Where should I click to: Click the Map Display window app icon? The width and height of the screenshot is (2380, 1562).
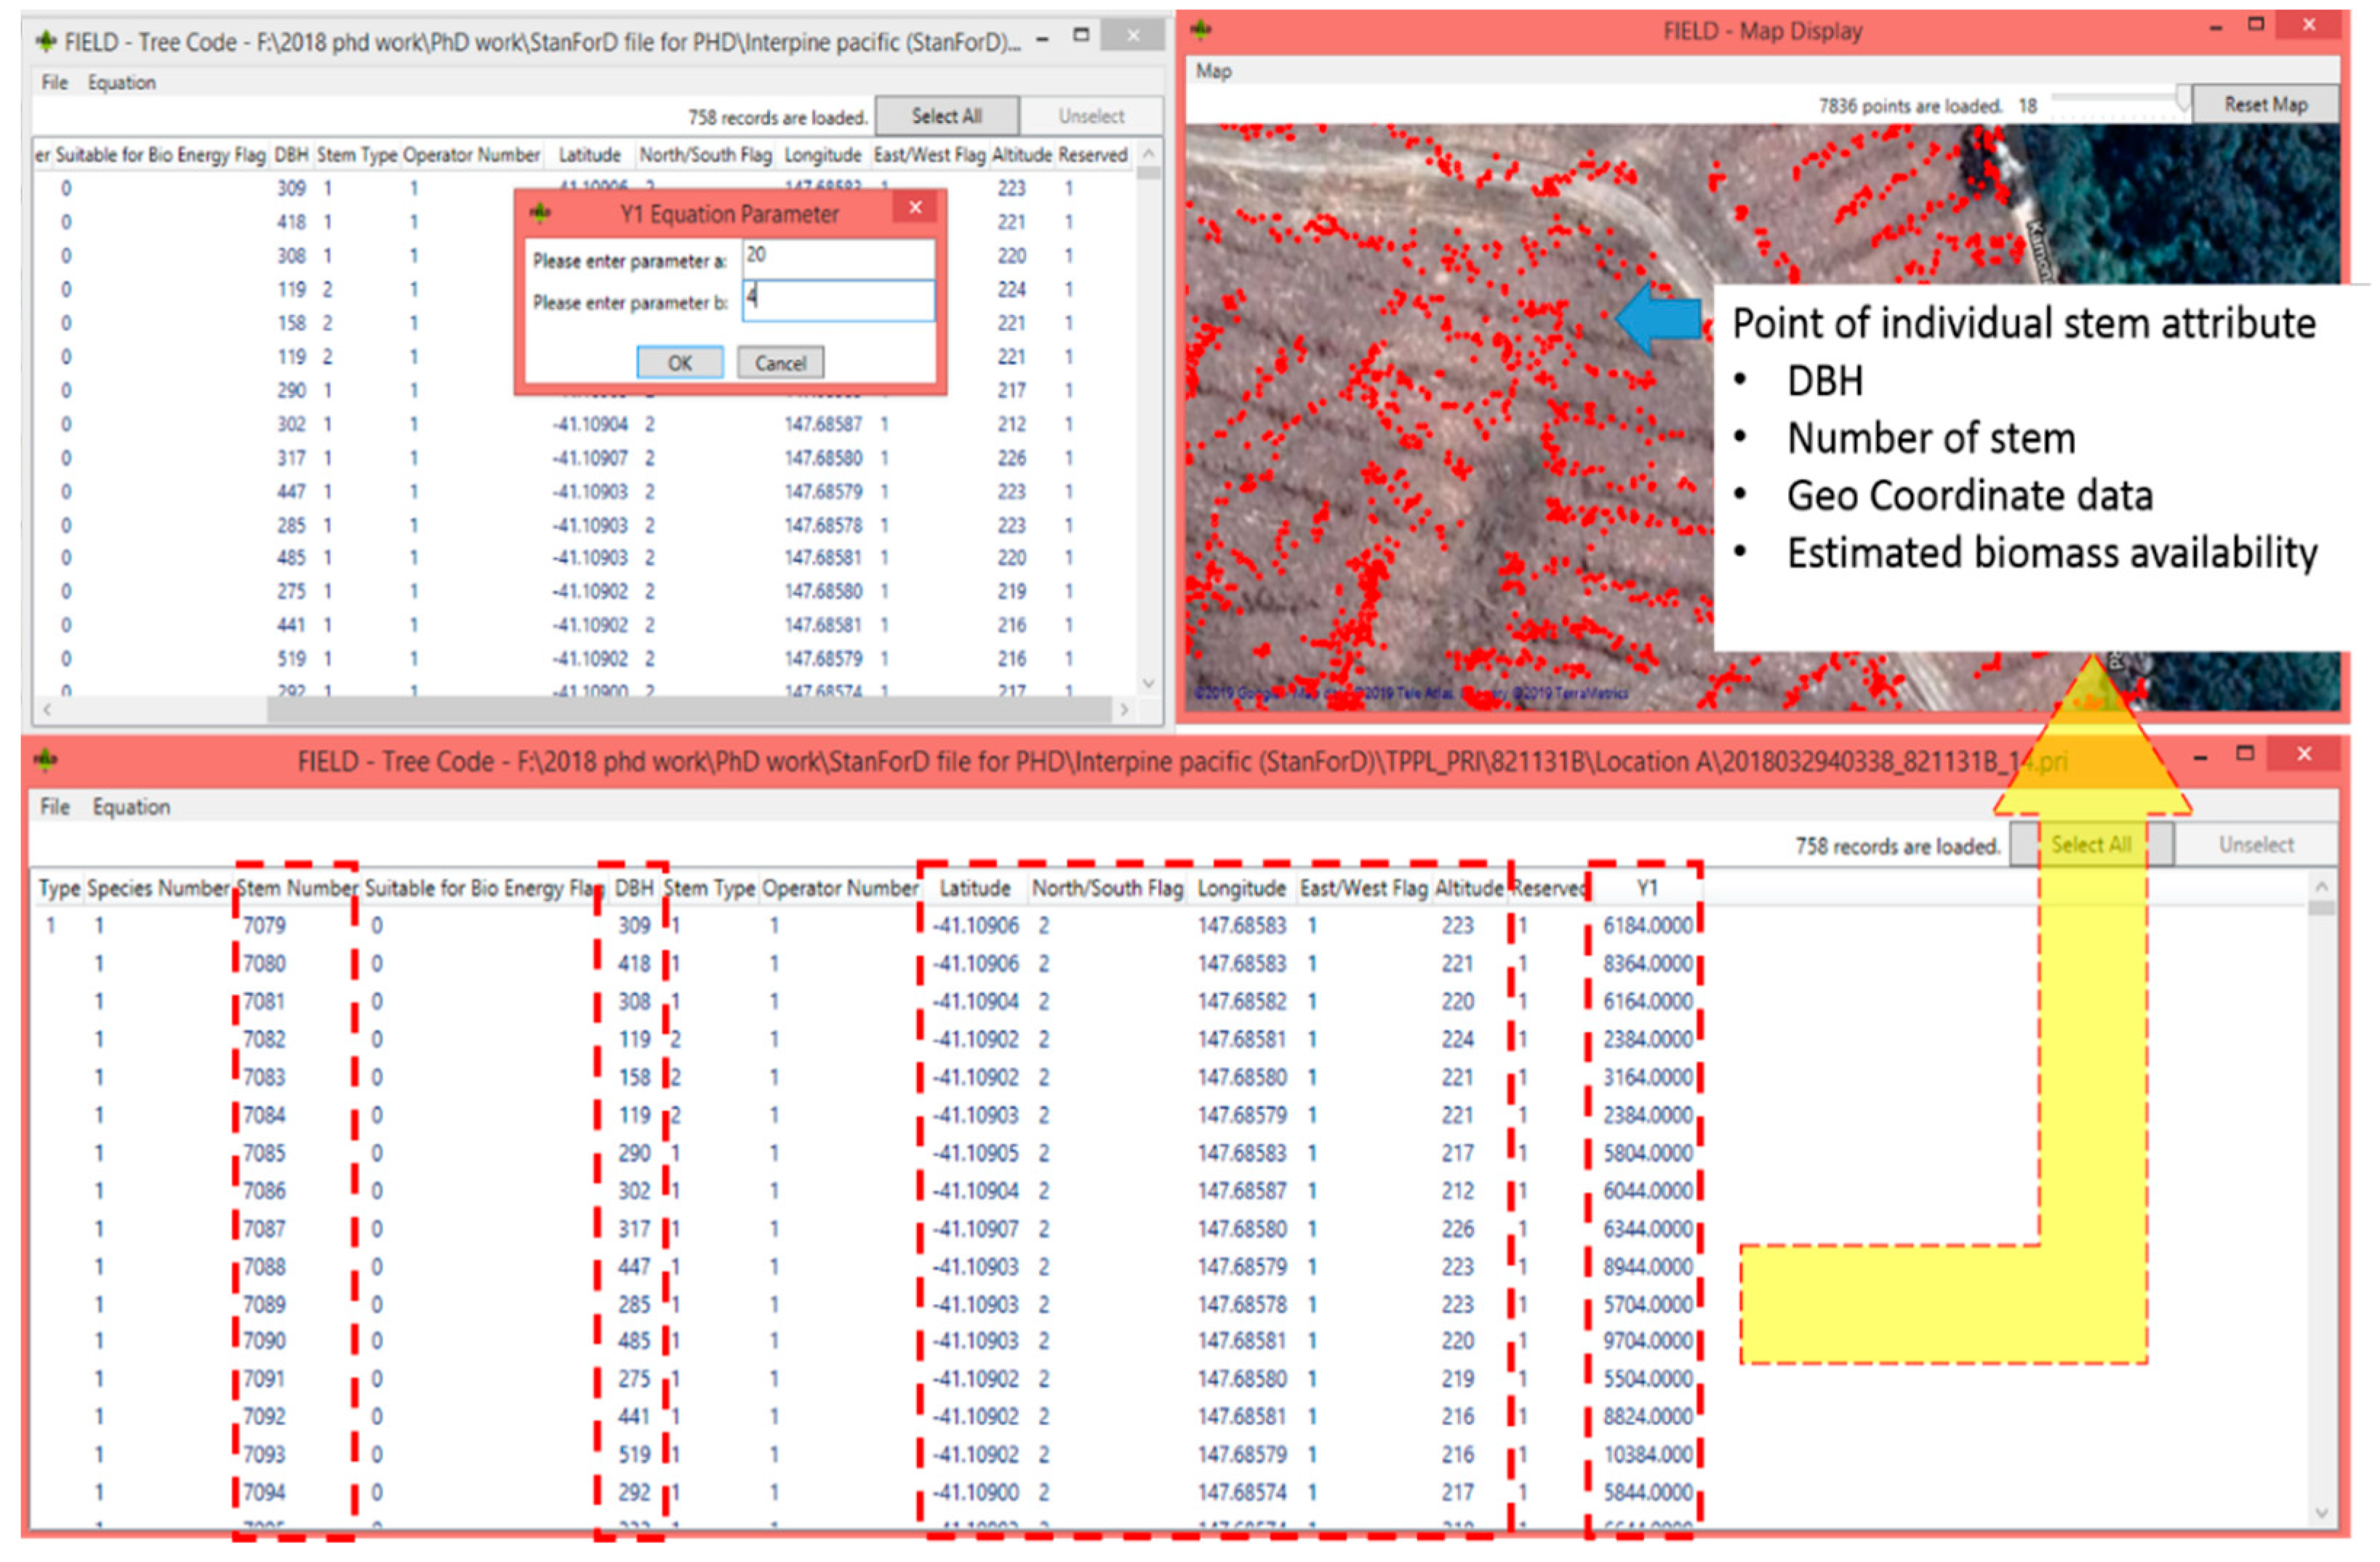pyautogui.click(x=1201, y=30)
